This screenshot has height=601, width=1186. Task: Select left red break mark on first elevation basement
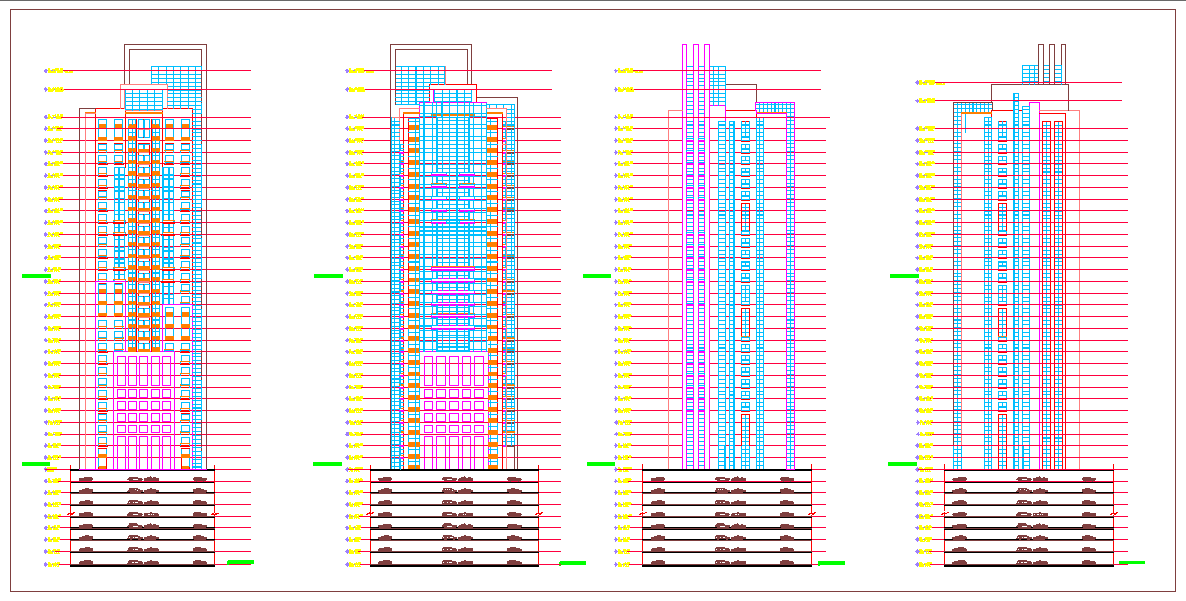pos(71,514)
